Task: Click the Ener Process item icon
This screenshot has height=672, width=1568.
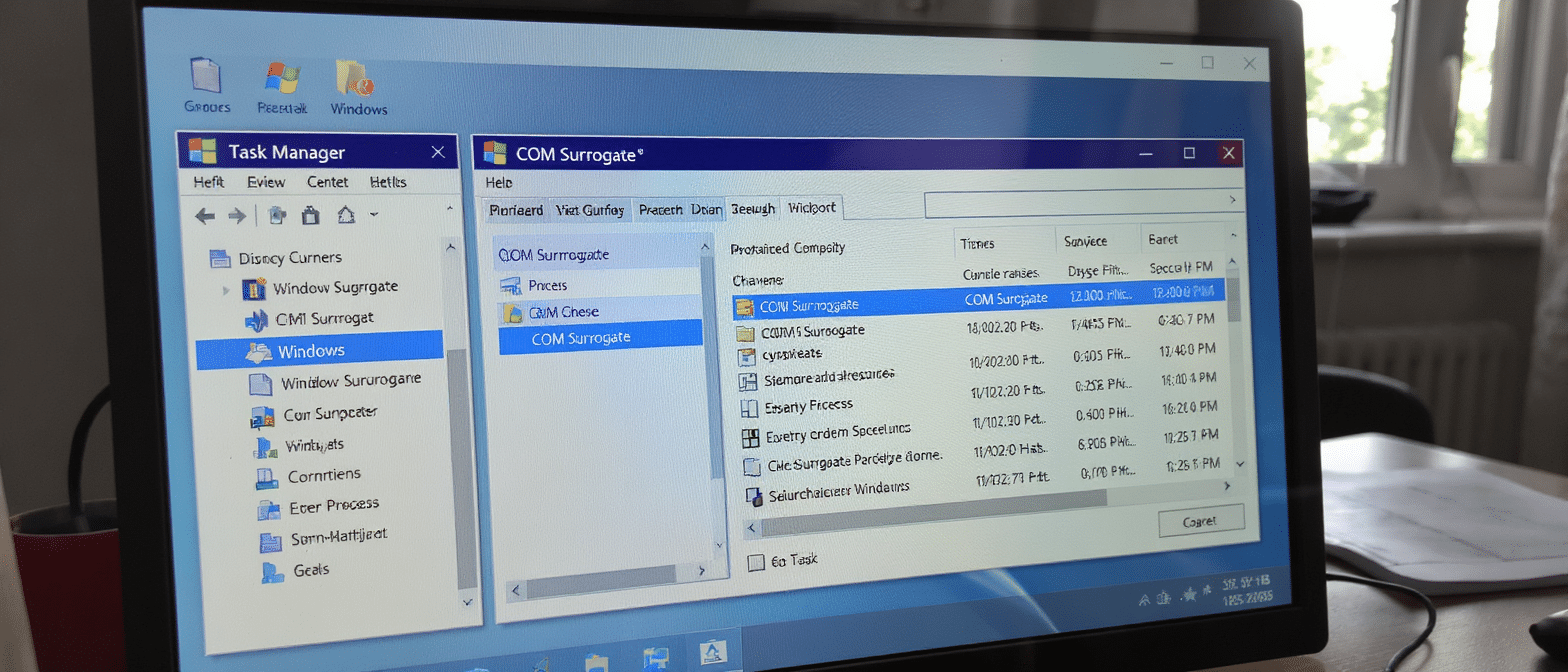Action: point(269,509)
